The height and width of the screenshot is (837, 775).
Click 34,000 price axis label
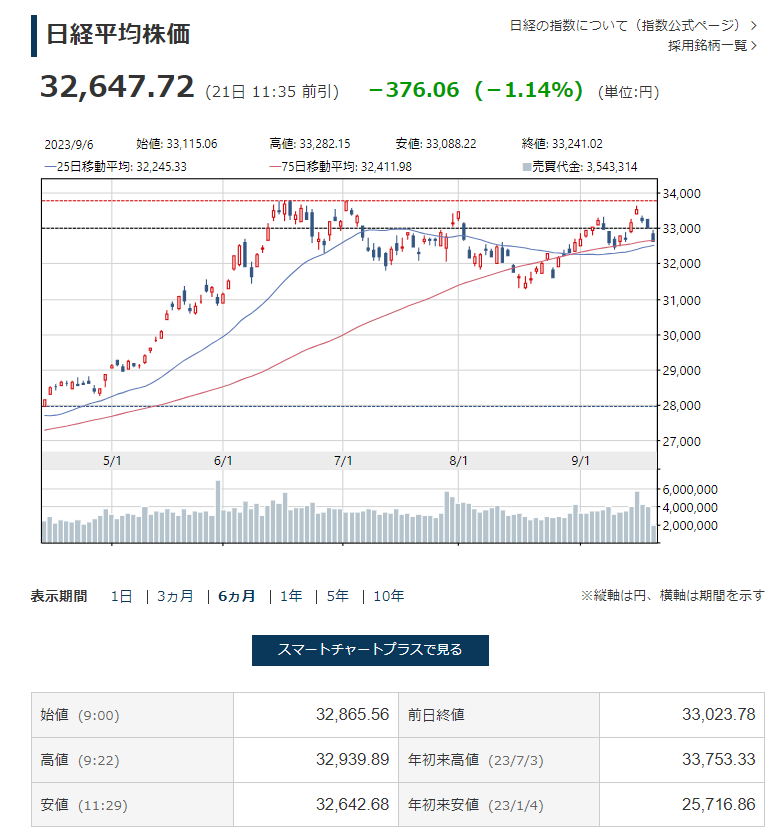pyautogui.click(x=682, y=194)
